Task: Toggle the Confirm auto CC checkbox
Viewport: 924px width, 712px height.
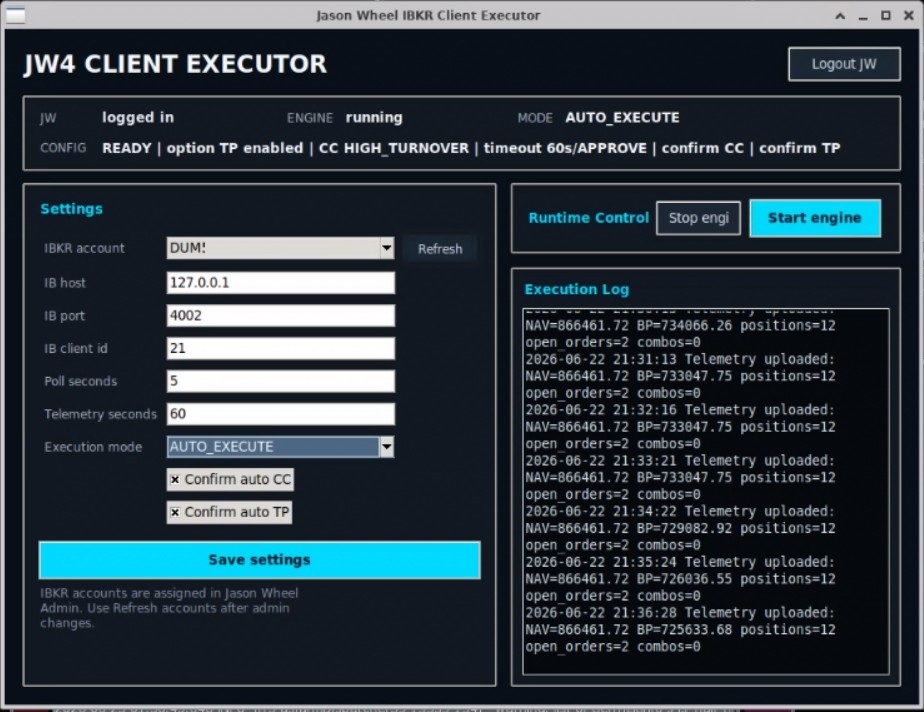Action: coord(230,479)
